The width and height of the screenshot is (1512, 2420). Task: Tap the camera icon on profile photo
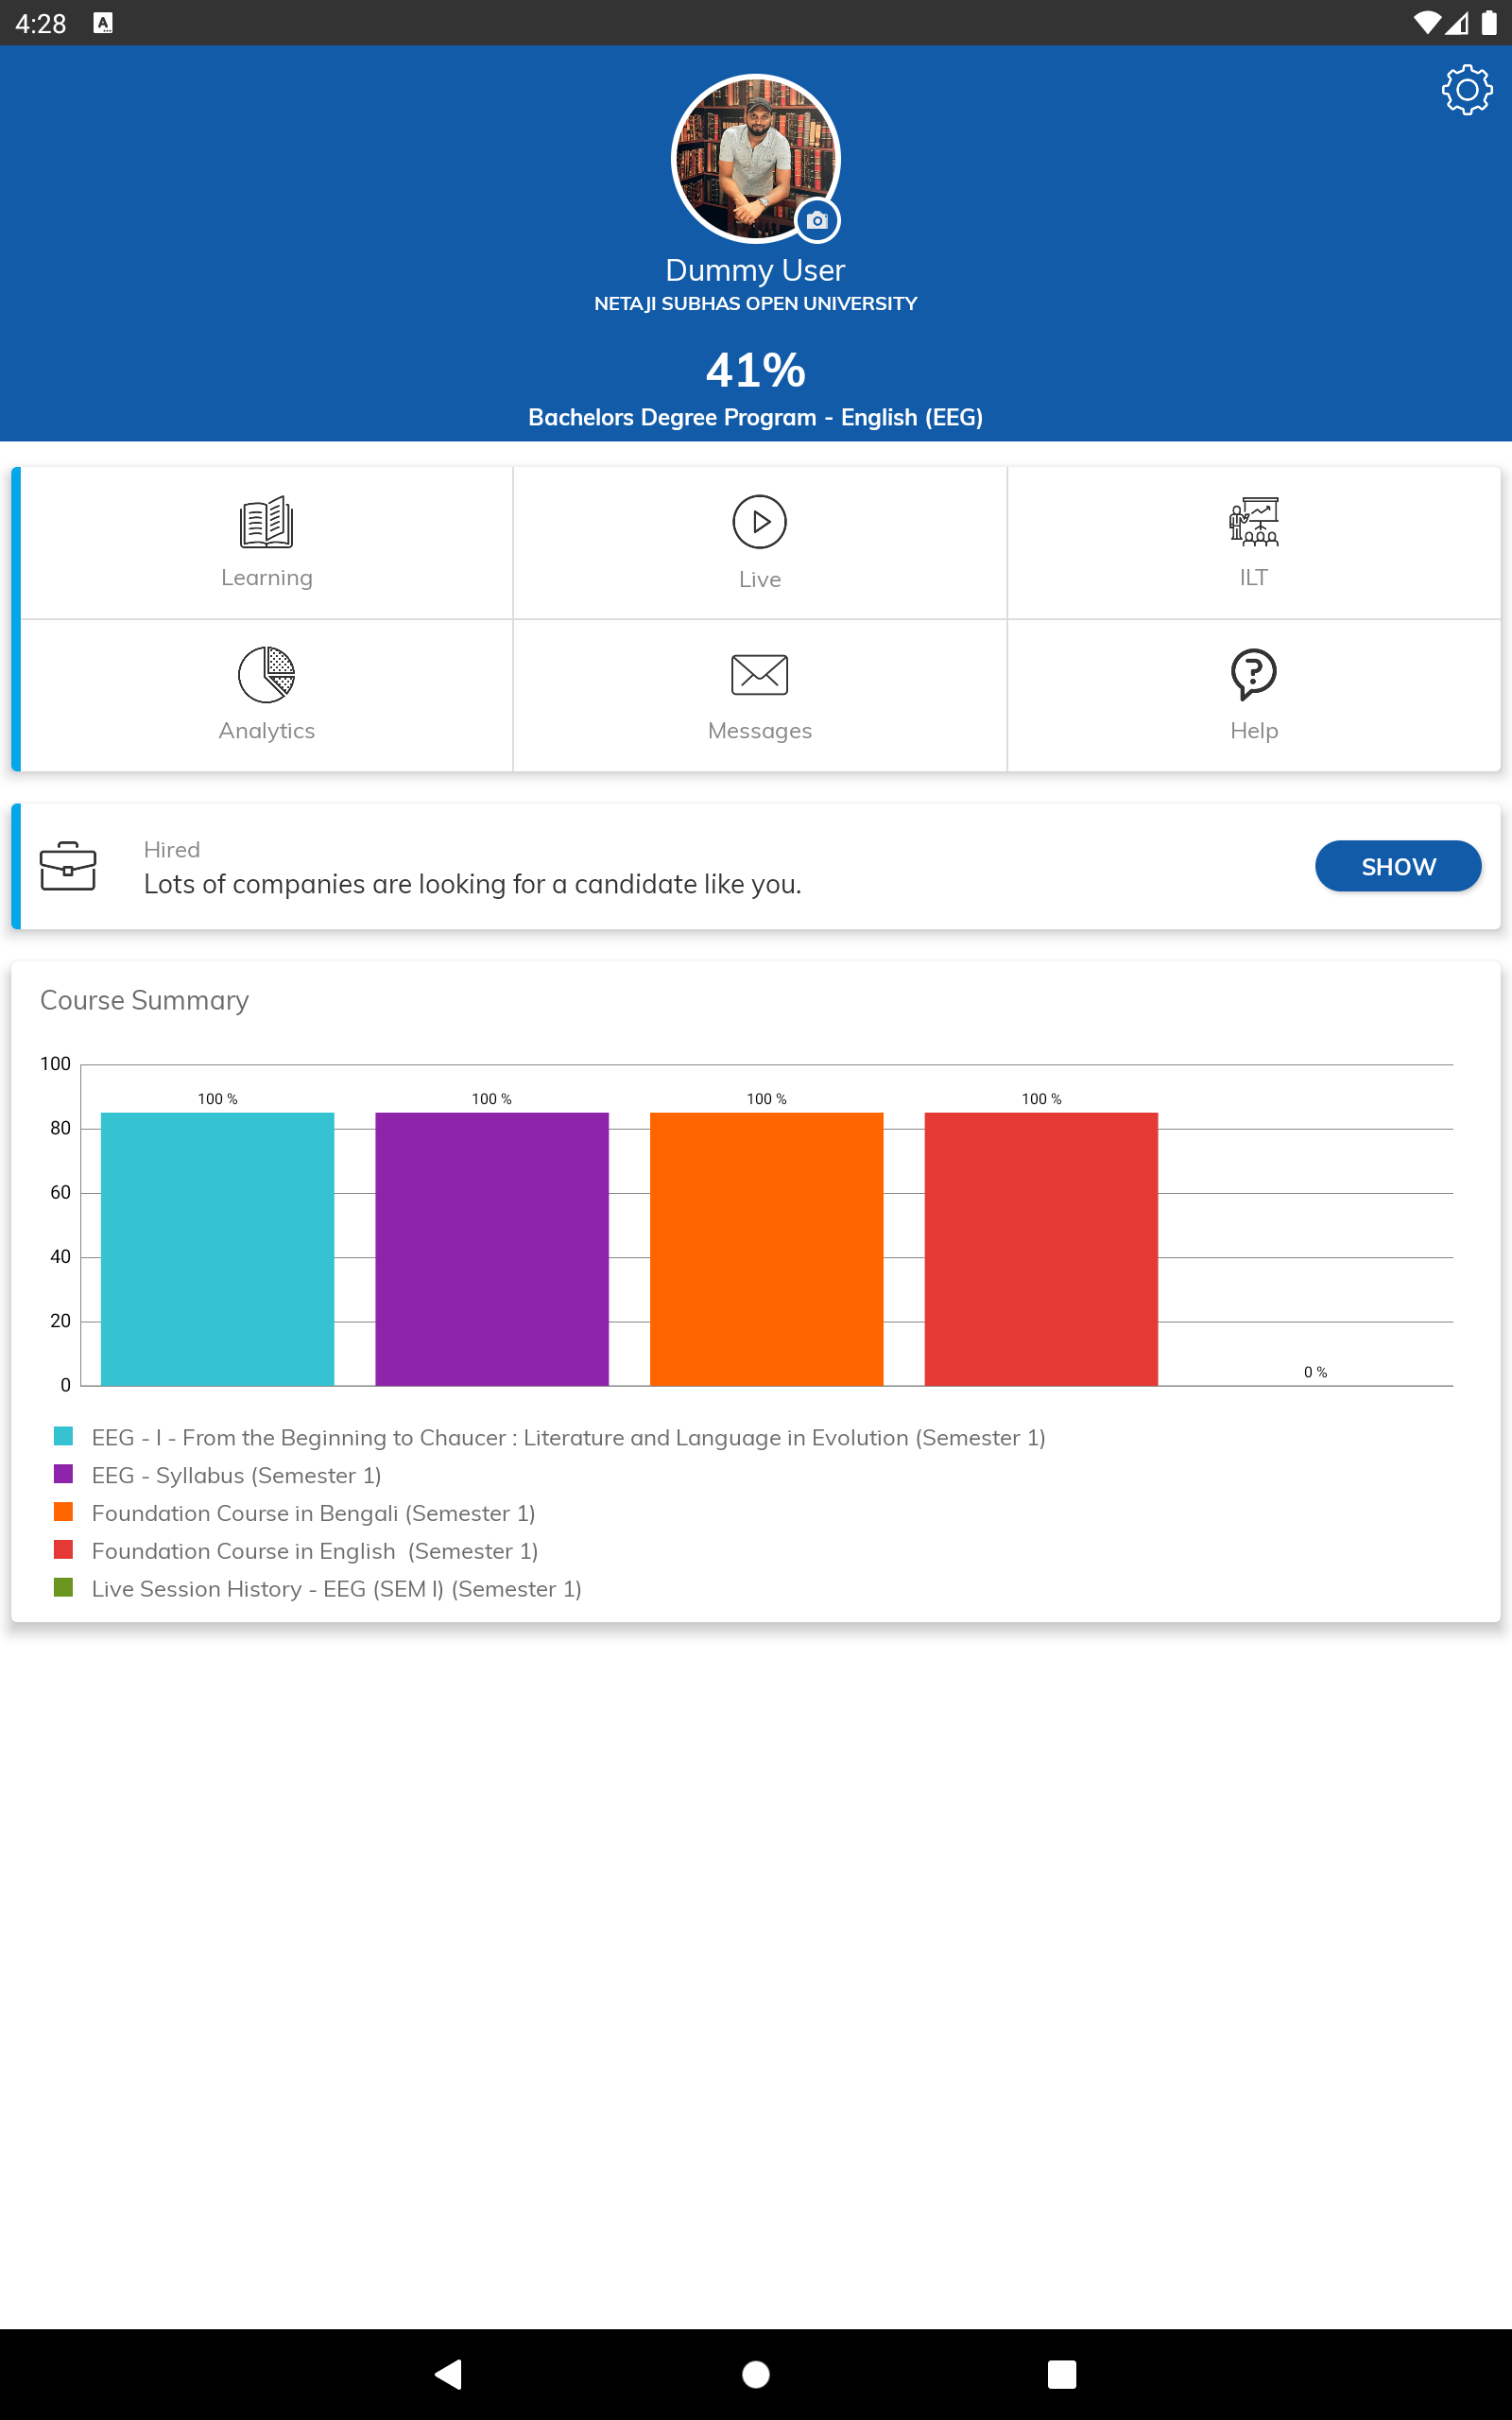[817, 220]
